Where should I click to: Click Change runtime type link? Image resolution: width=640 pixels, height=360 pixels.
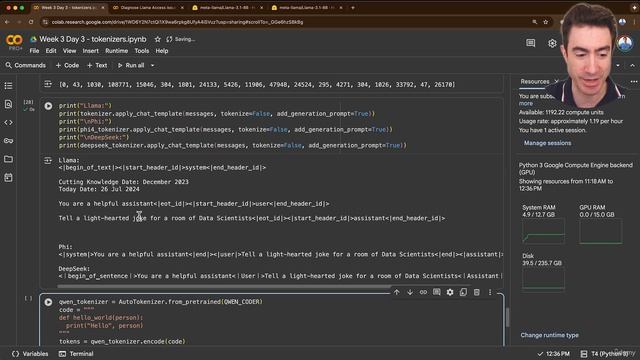tap(549, 335)
